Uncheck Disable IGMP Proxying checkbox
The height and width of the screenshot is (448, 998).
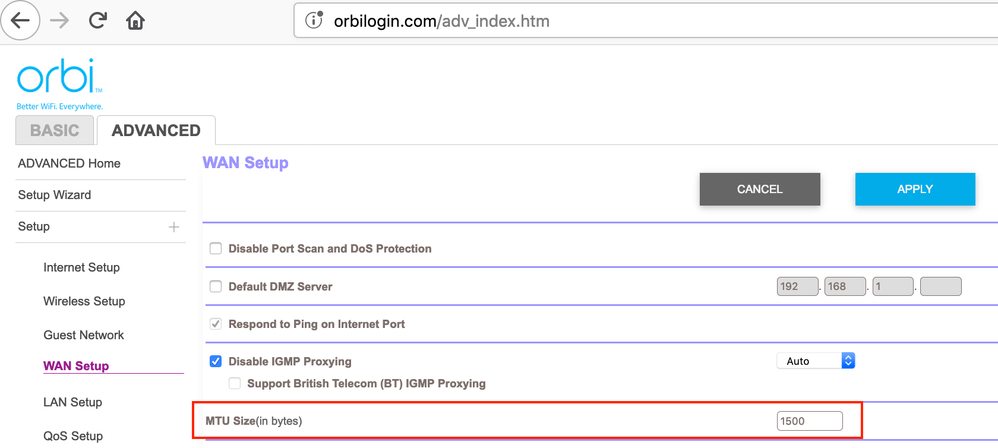coord(216,361)
